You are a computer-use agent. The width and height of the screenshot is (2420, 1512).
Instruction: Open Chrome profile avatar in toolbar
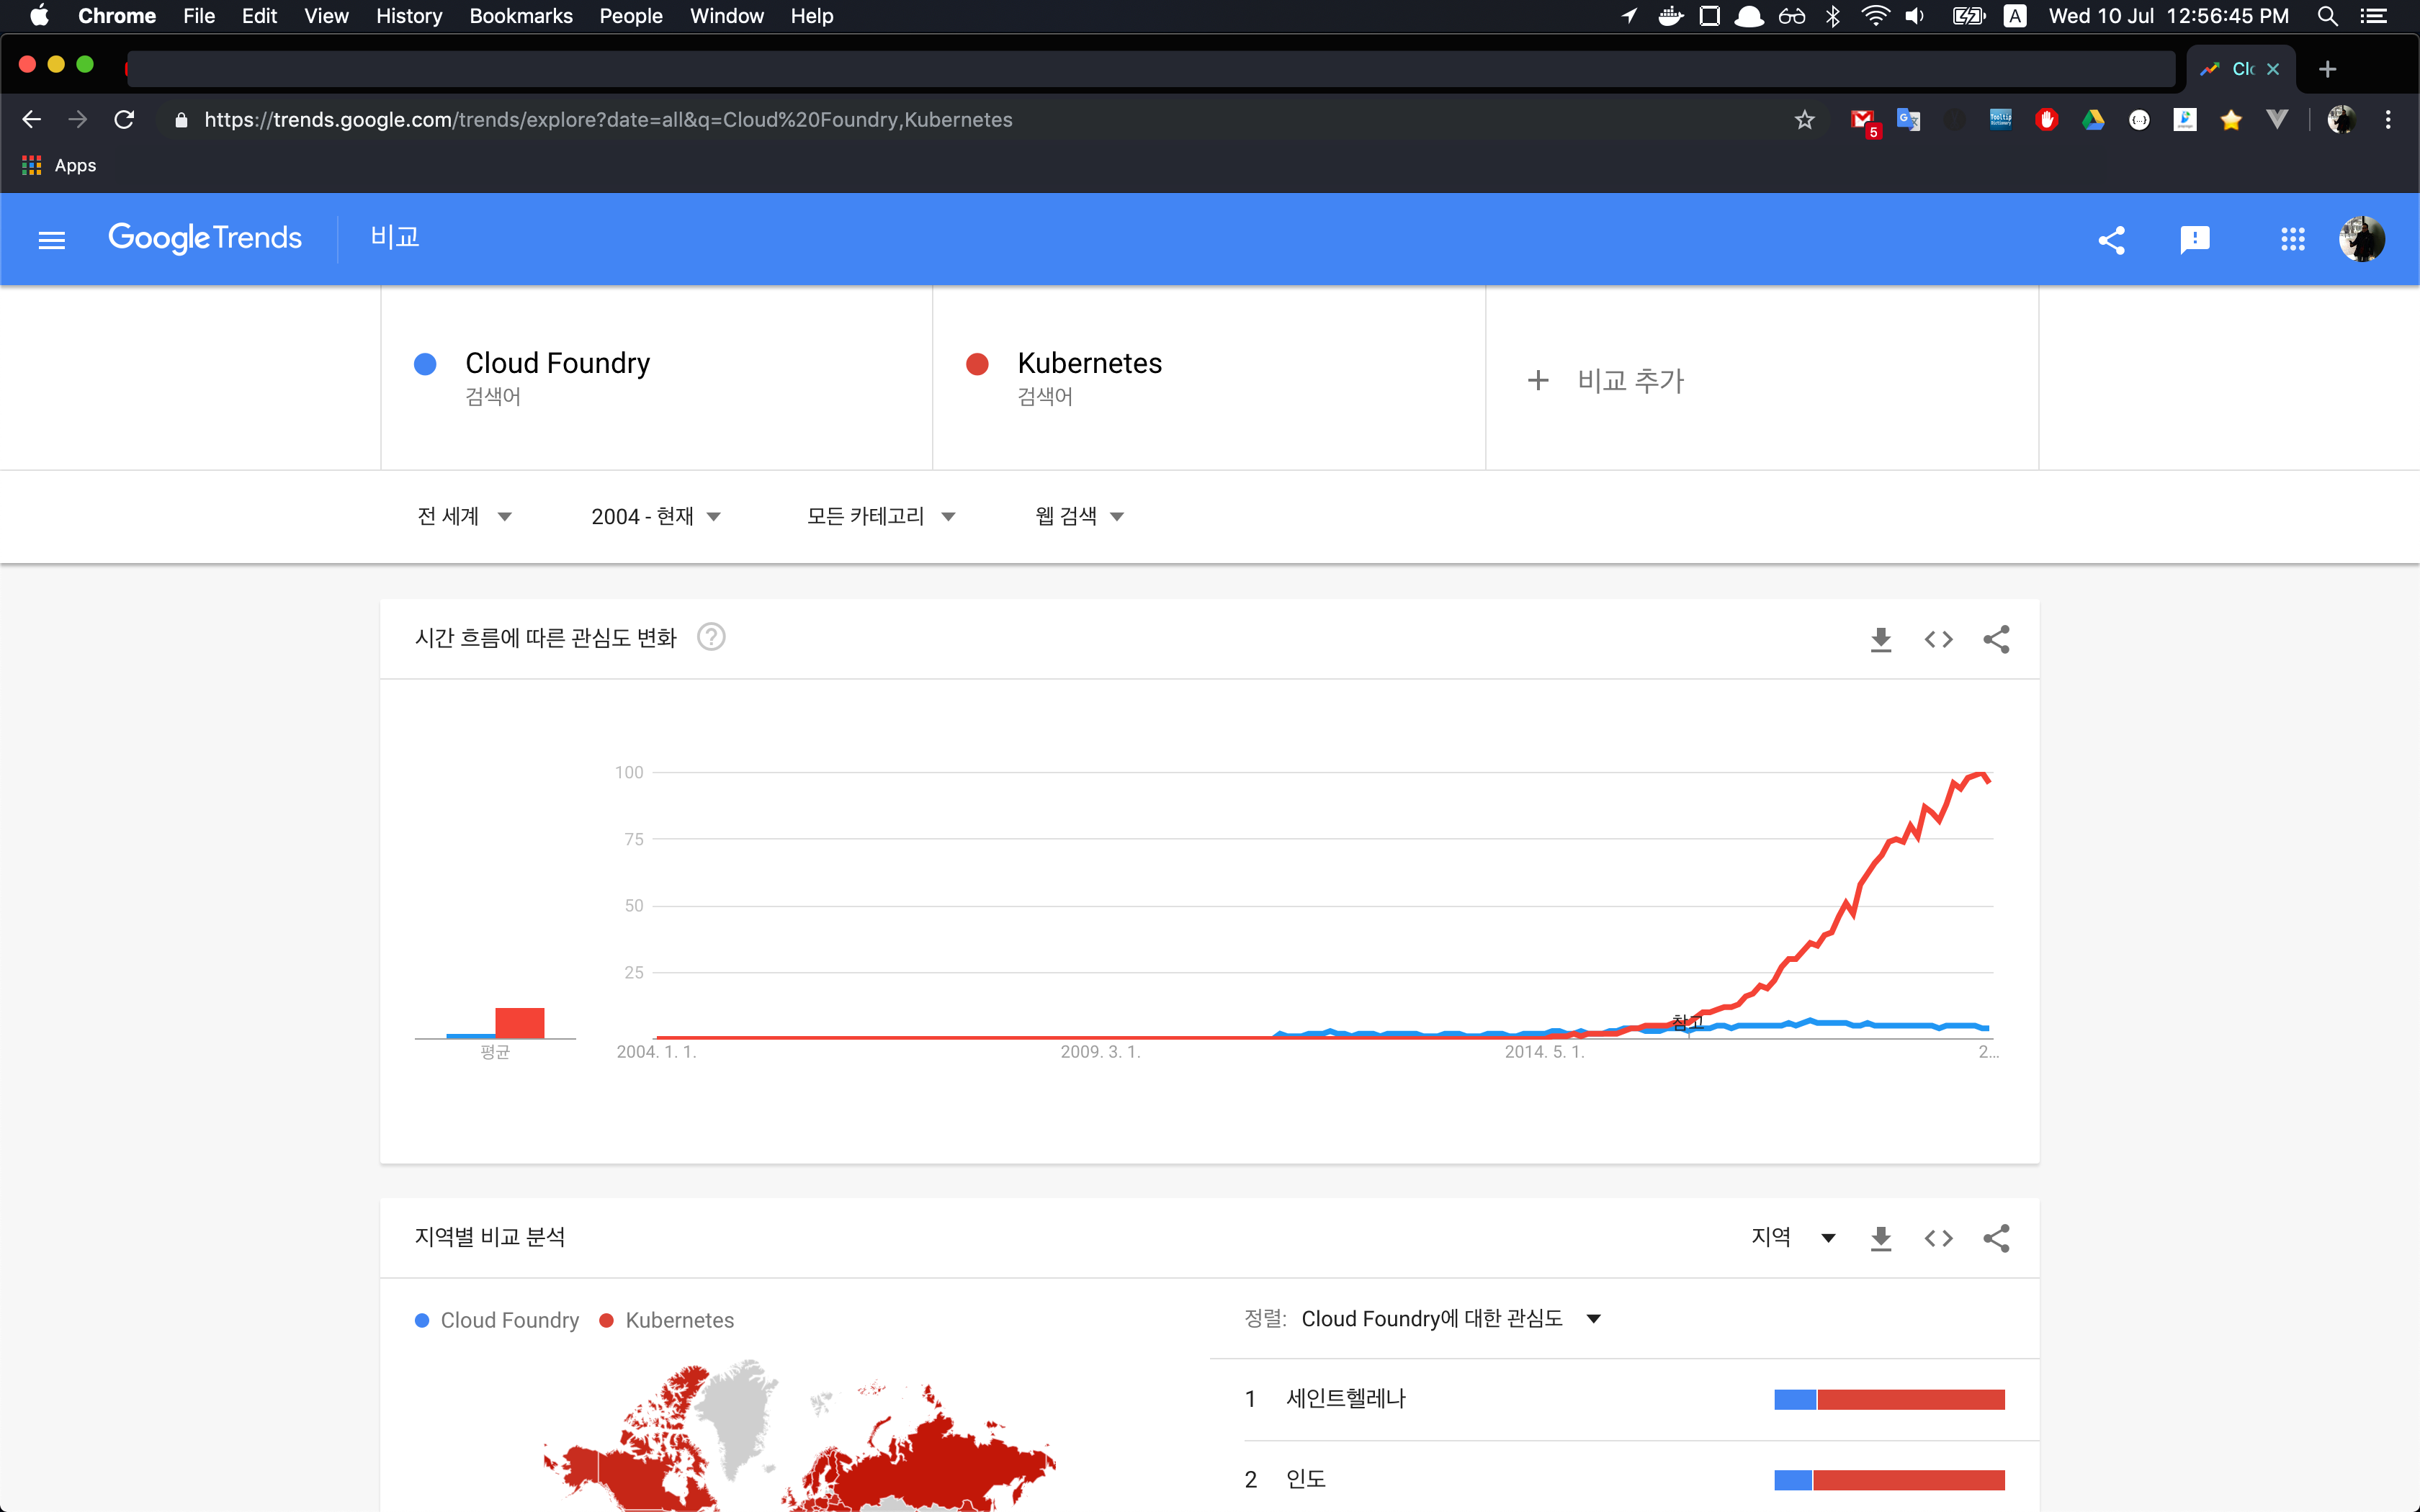point(2341,120)
